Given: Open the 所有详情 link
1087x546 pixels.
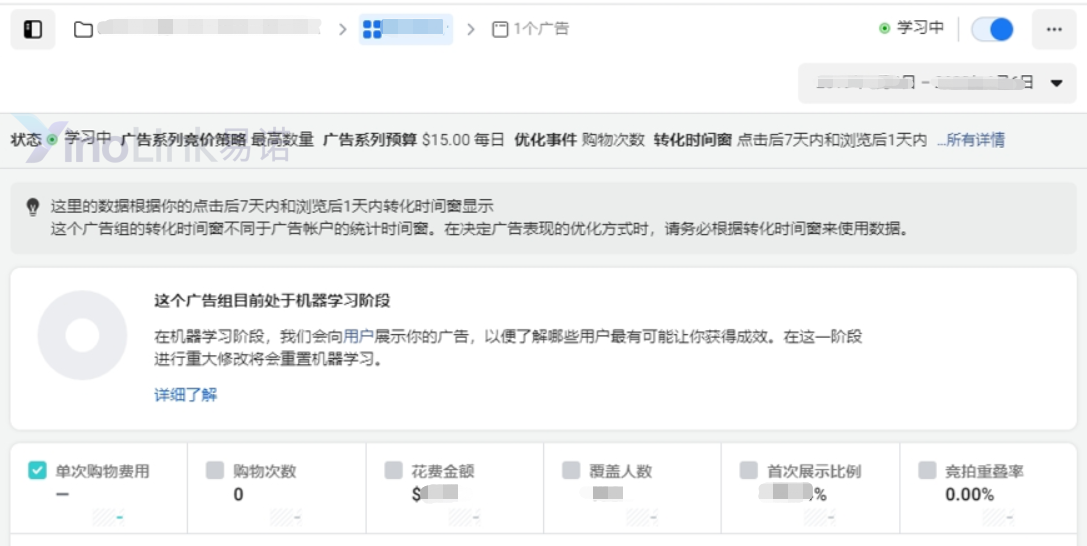Looking at the screenshot, I should (971, 140).
